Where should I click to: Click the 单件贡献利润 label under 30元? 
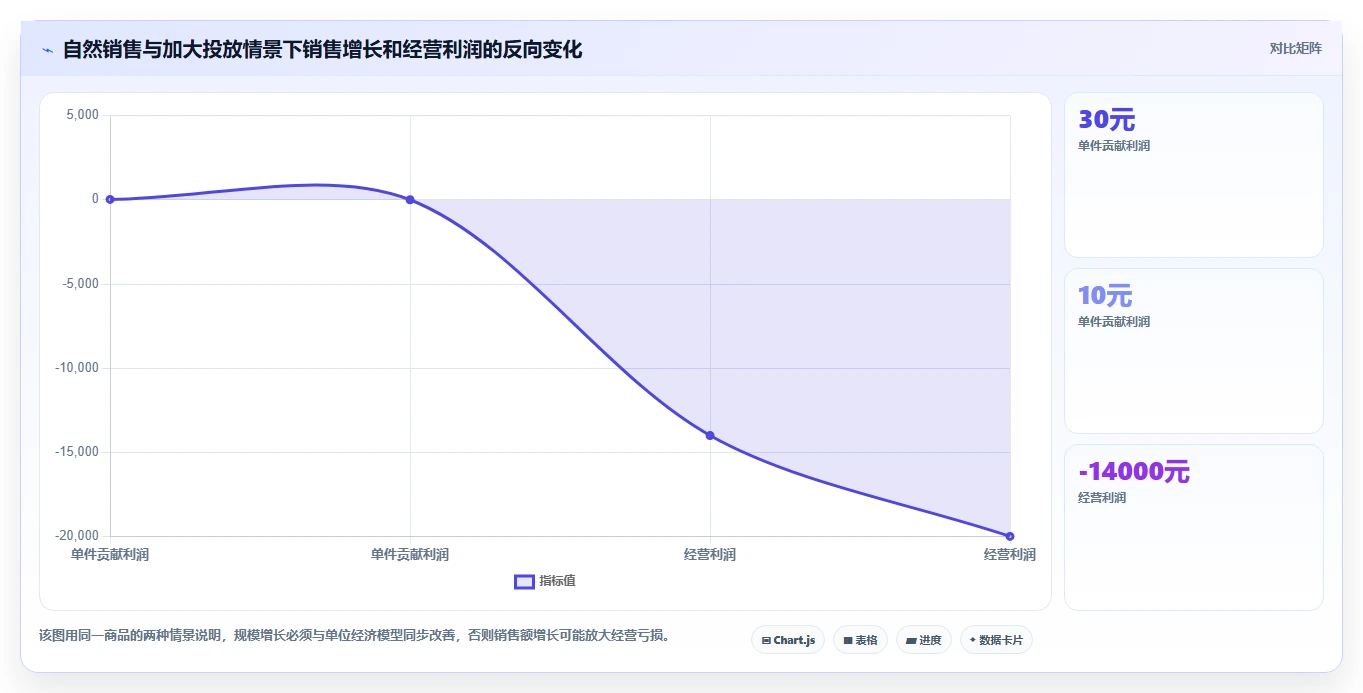(1114, 146)
